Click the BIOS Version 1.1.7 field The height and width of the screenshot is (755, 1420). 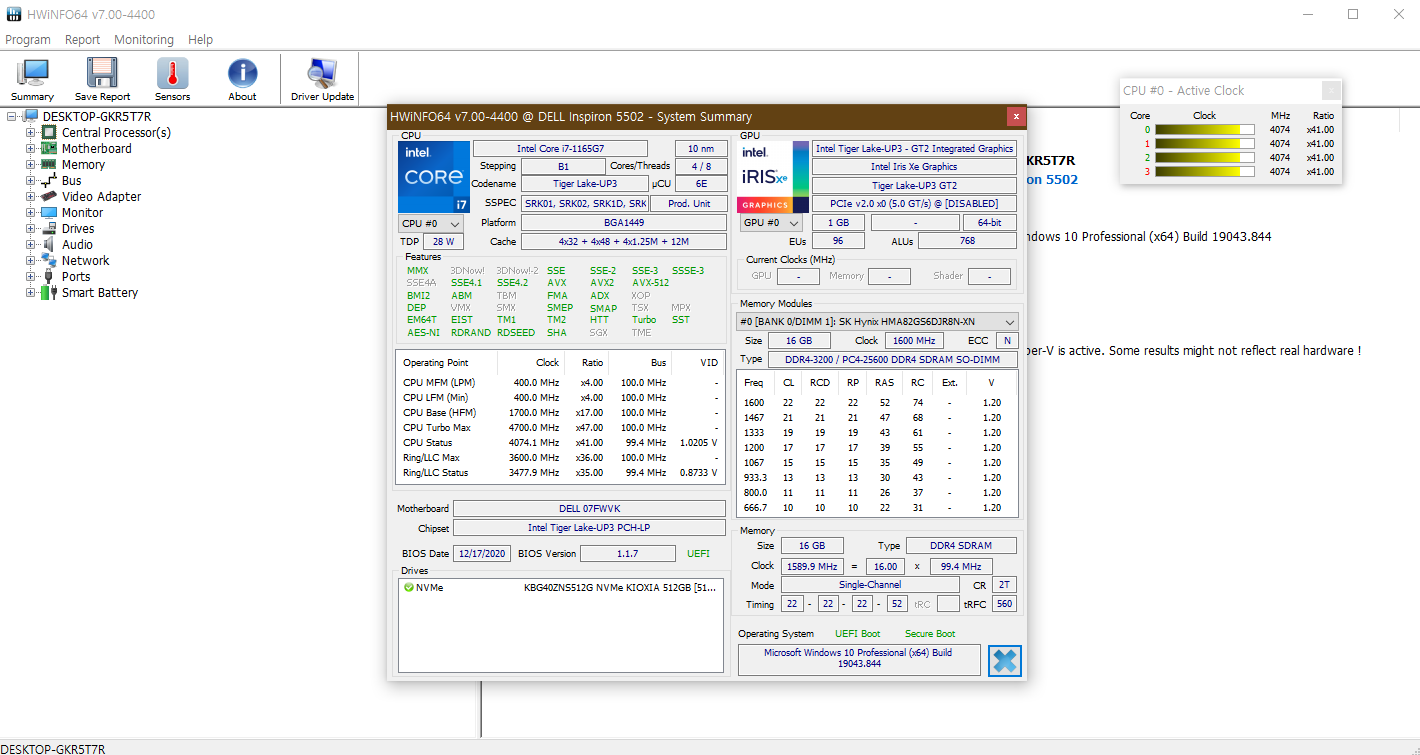click(x=628, y=554)
